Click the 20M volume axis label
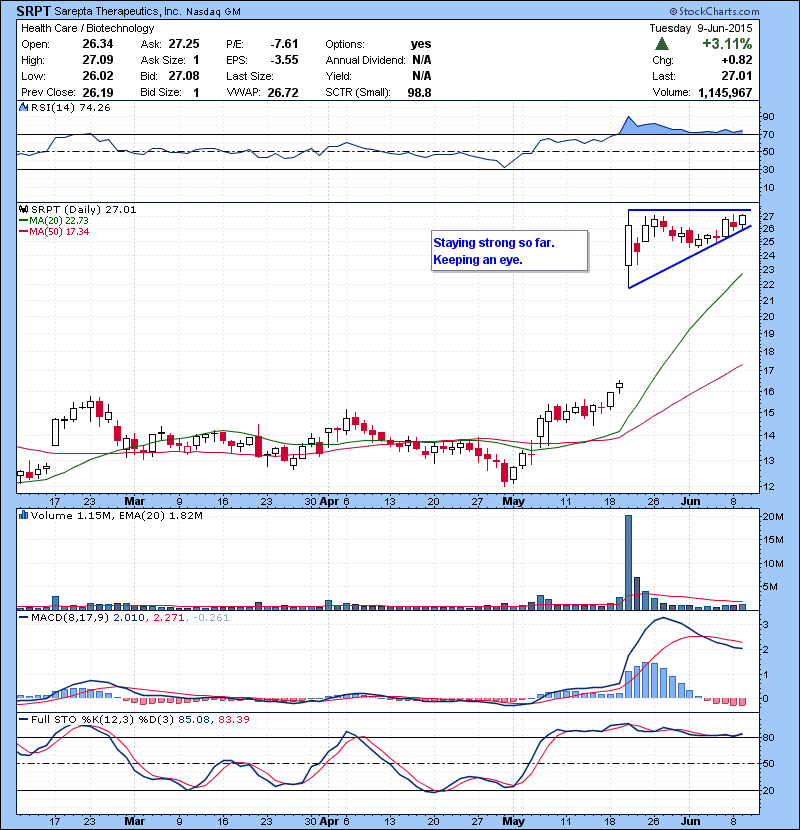This screenshot has height=830, width=800. pyautogui.click(x=772, y=516)
